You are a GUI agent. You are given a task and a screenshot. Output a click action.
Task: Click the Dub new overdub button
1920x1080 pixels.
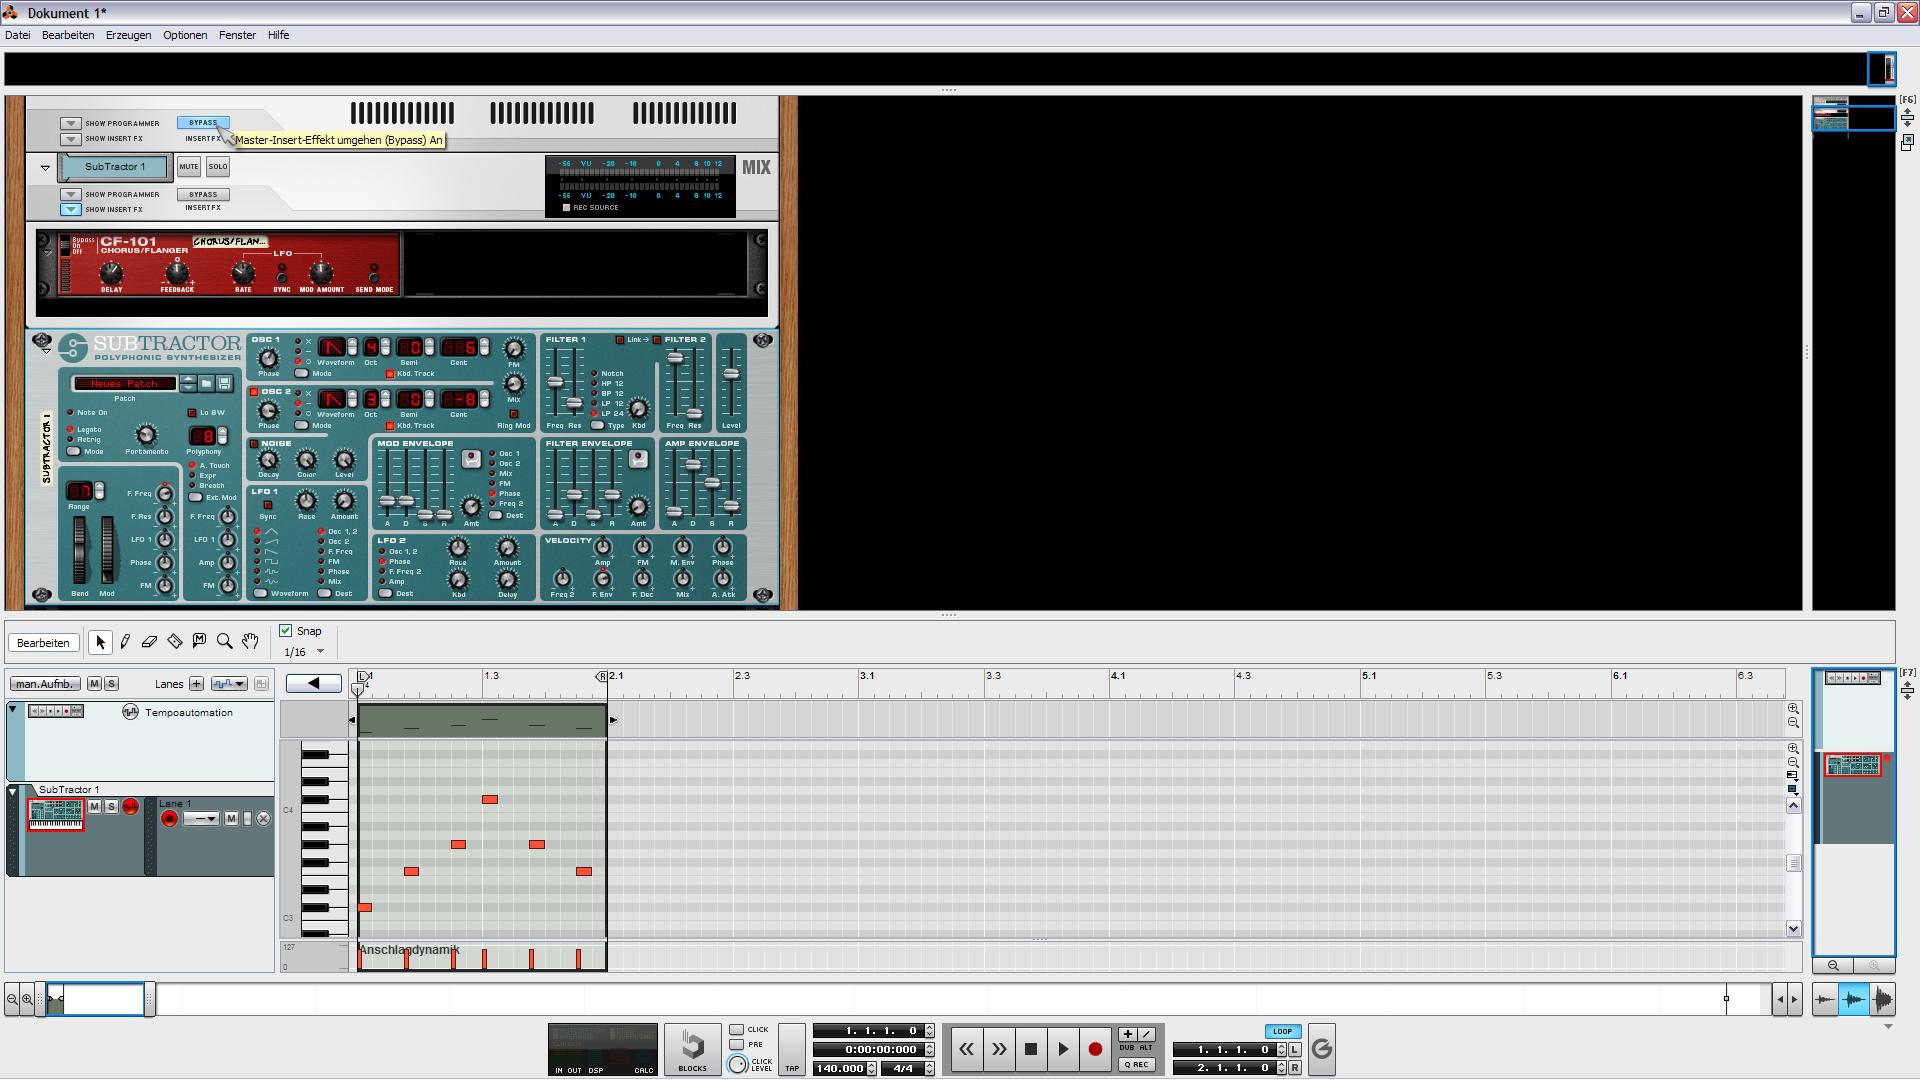point(1127,1035)
